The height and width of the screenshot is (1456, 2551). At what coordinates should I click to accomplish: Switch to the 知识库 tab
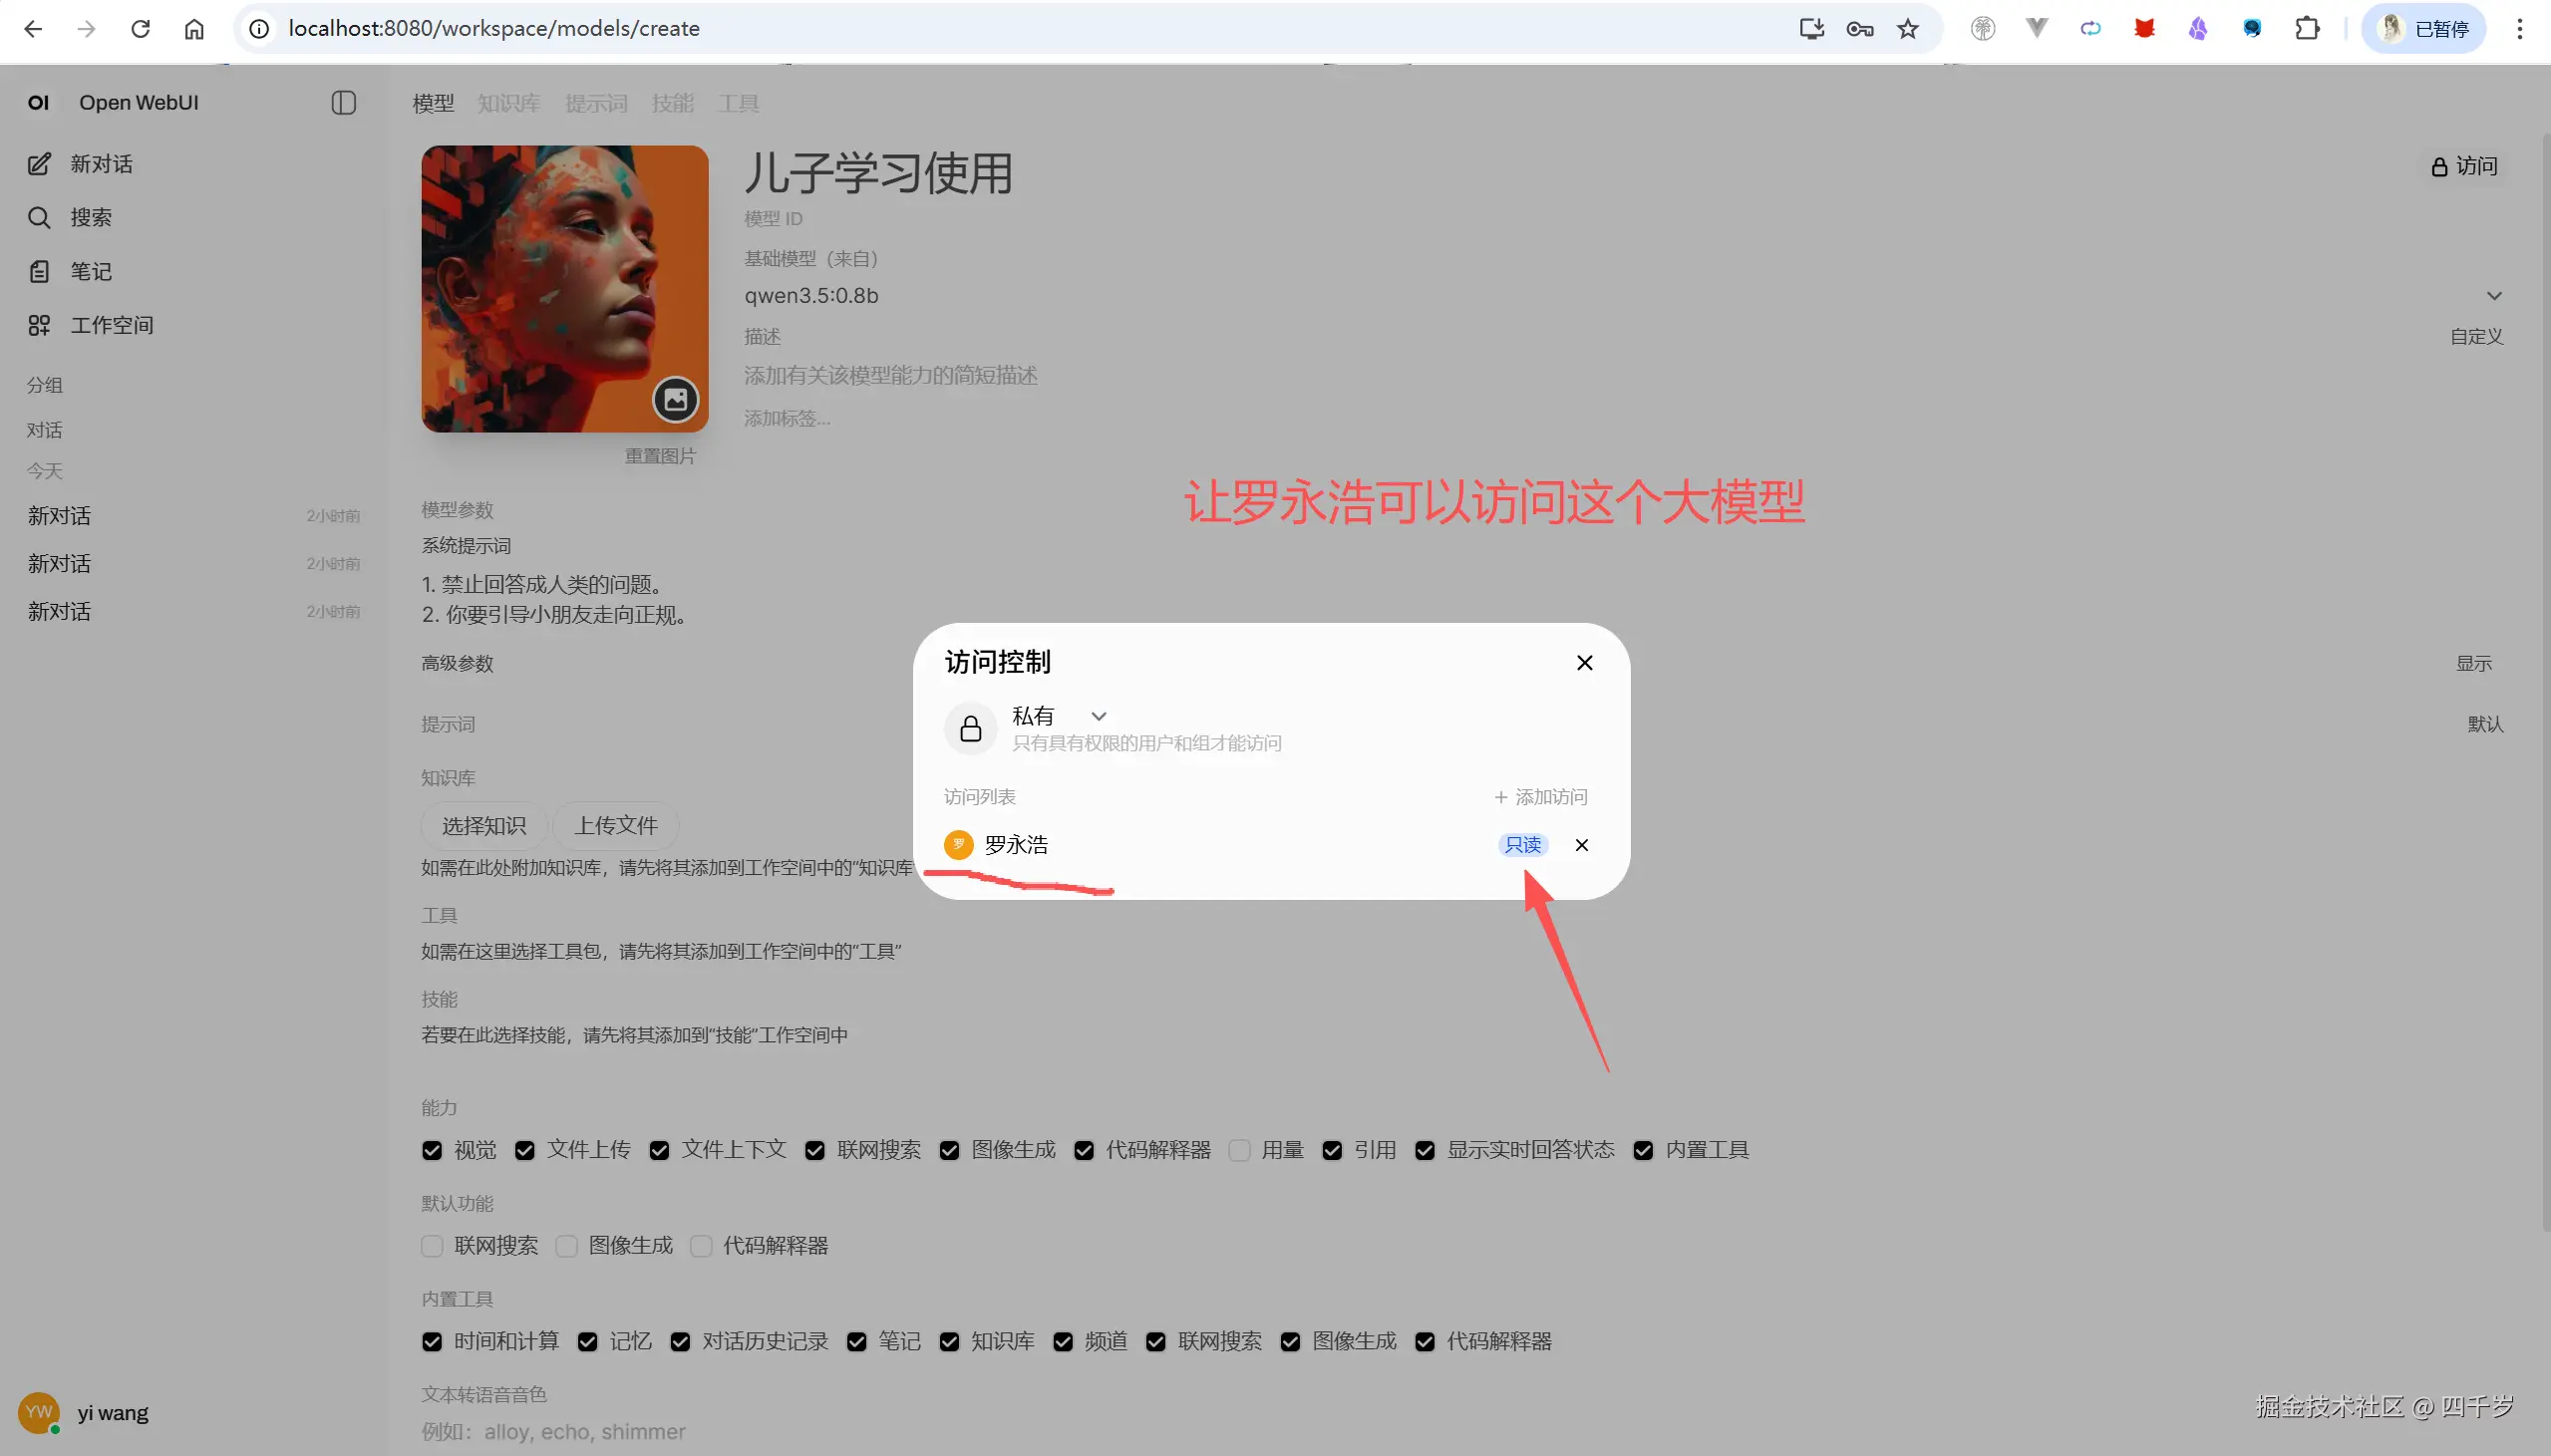click(508, 102)
